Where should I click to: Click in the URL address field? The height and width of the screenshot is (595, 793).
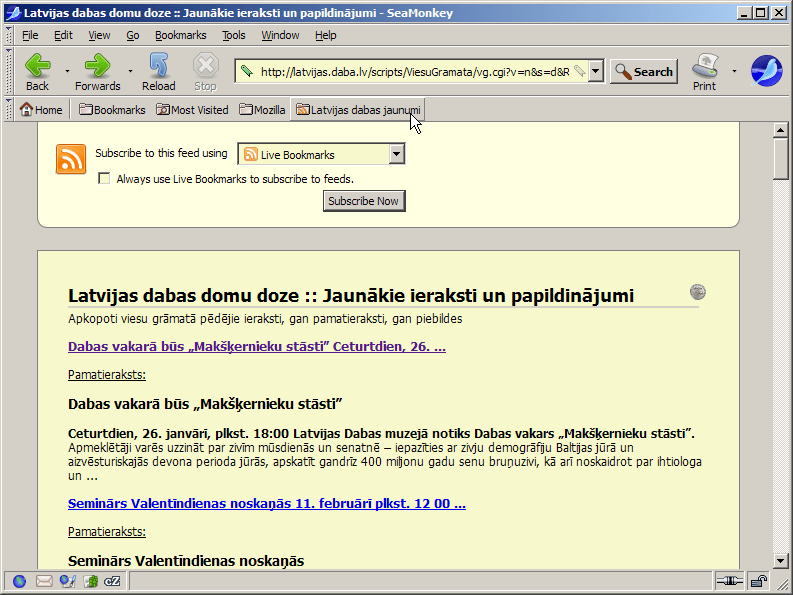(x=415, y=71)
